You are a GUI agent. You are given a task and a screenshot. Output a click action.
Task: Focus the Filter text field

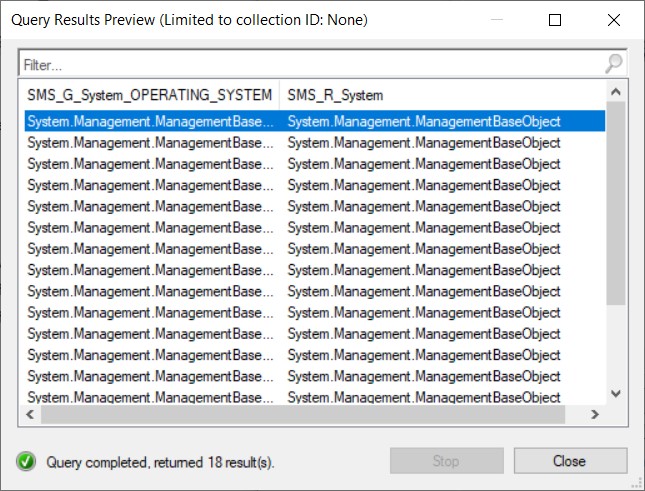point(310,64)
